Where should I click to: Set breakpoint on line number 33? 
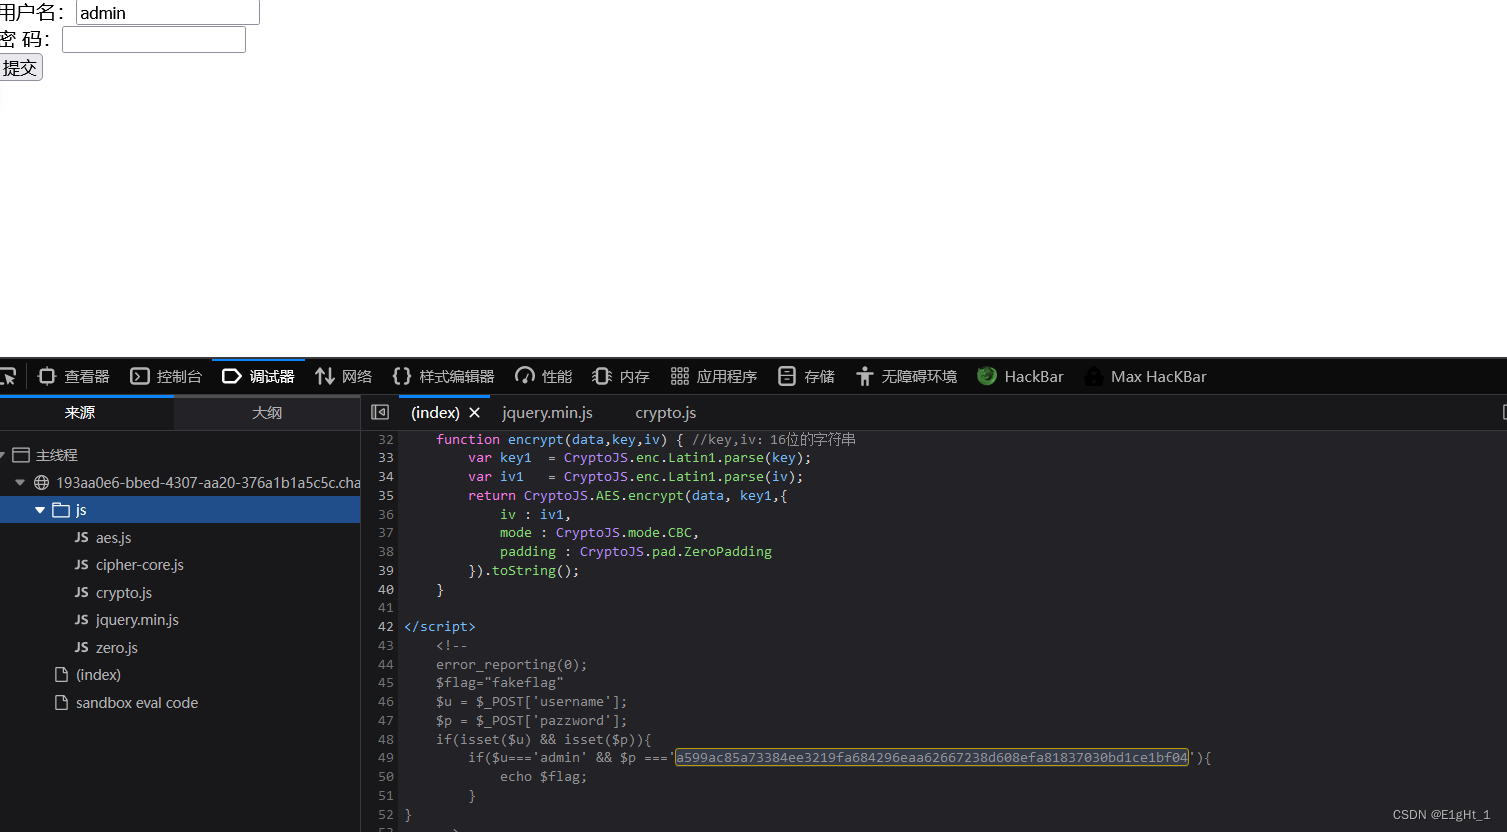point(386,457)
